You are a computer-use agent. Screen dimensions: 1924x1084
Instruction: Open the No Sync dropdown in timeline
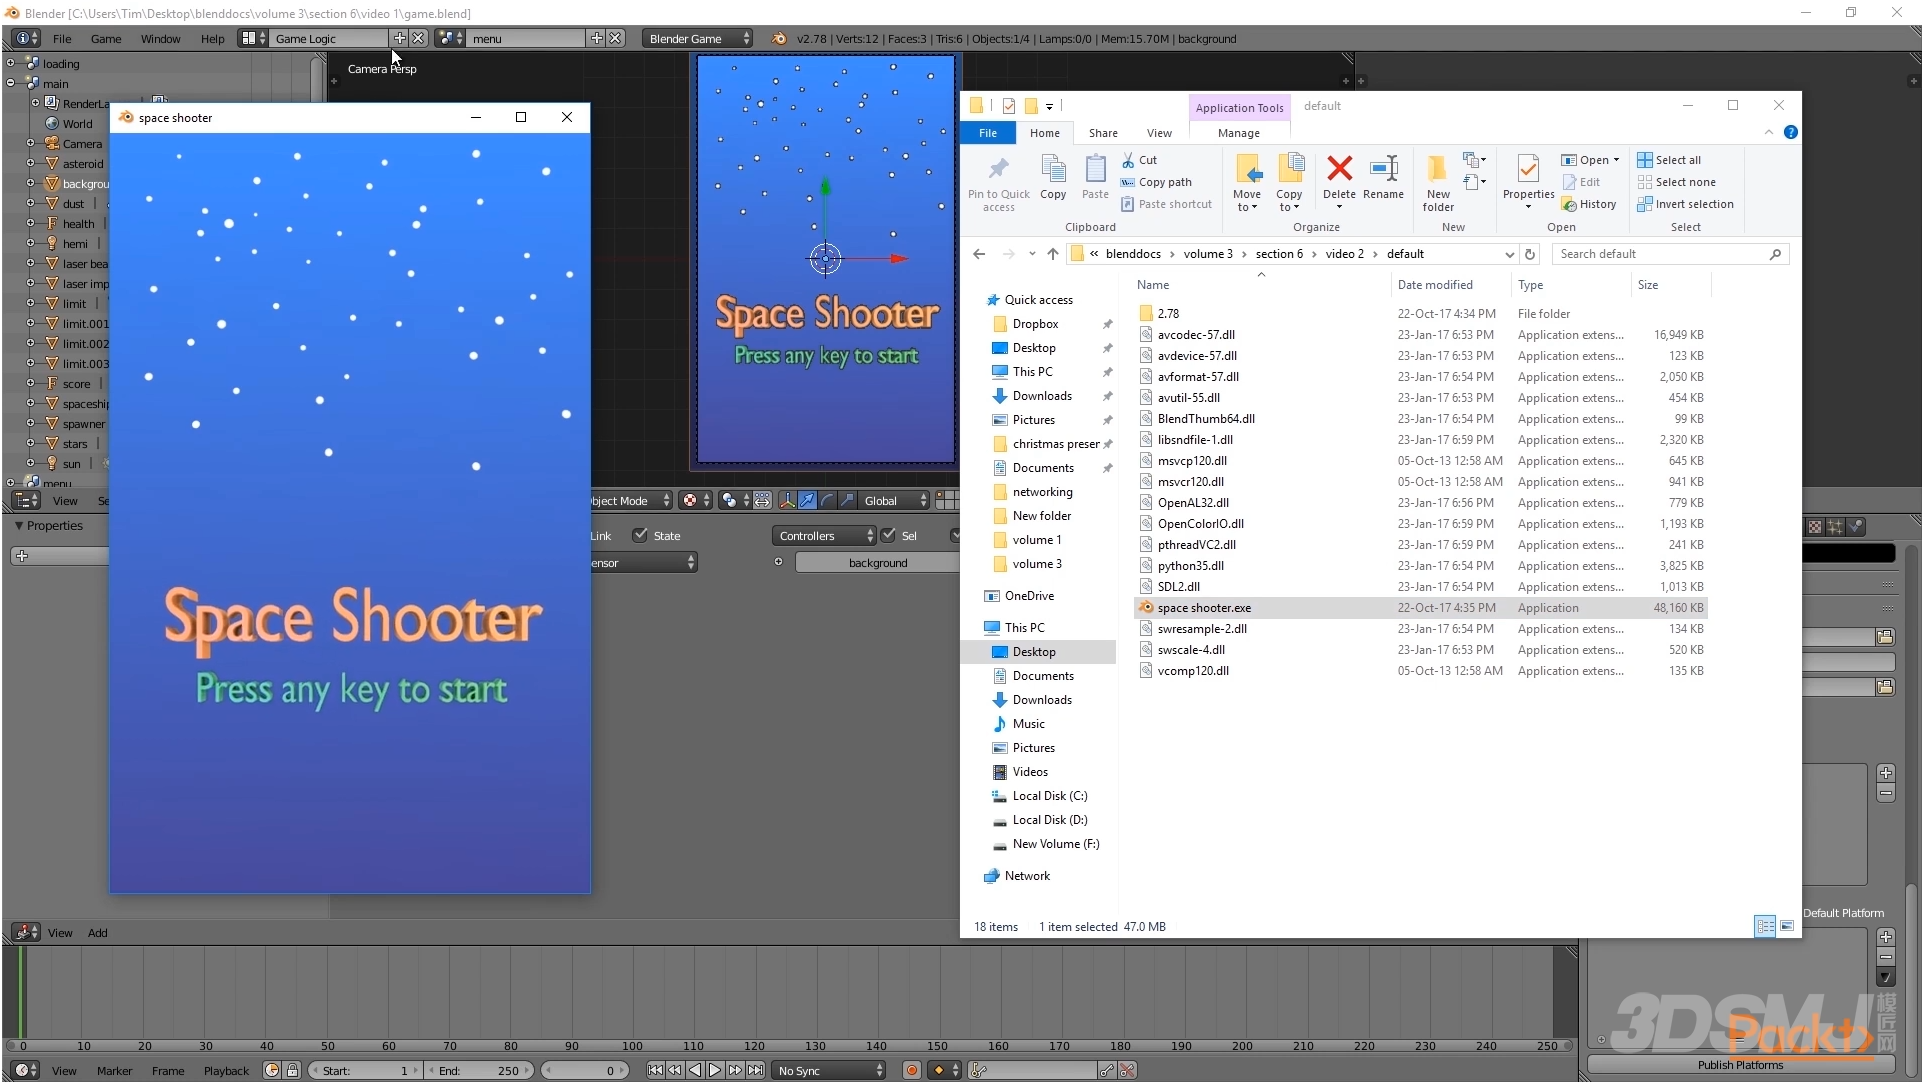pos(829,1070)
